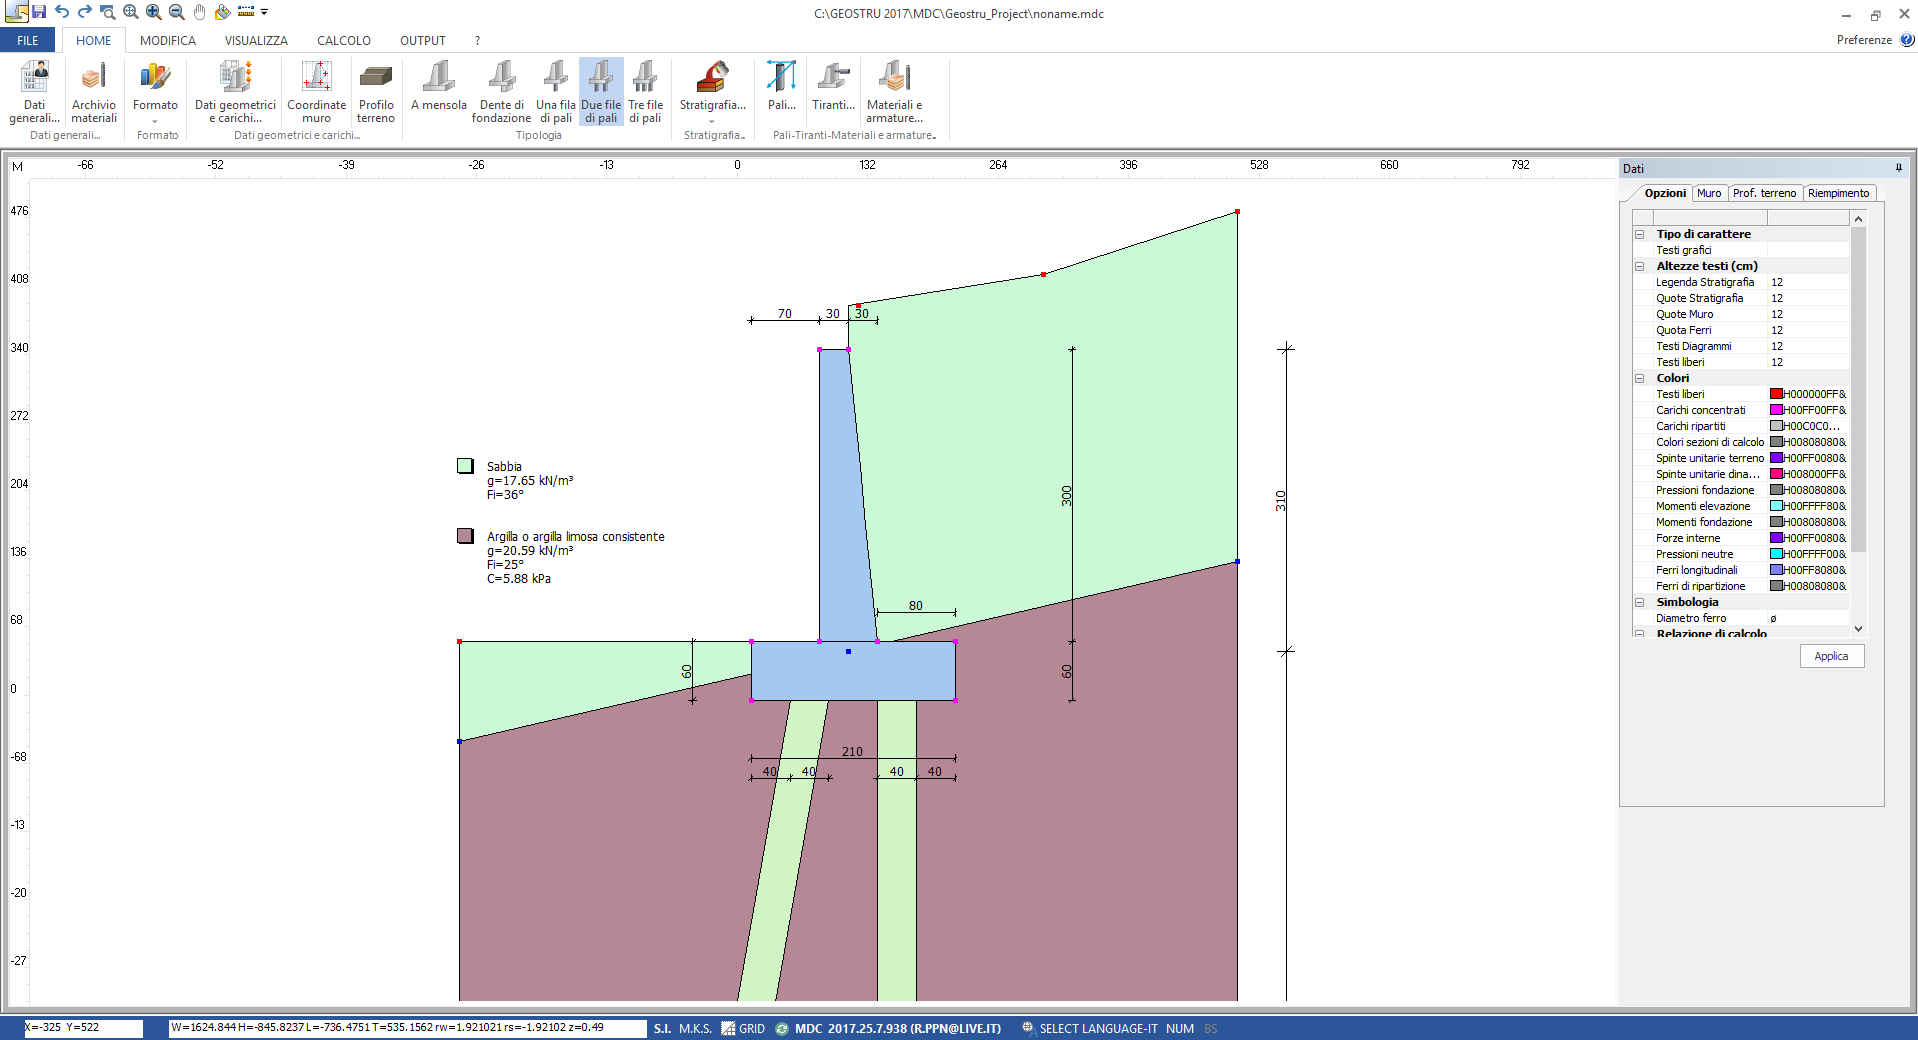Click the Legenda Stratigrafia value field
Image resolution: width=1918 pixels, height=1040 pixels.
click(x=1808, y=282)
